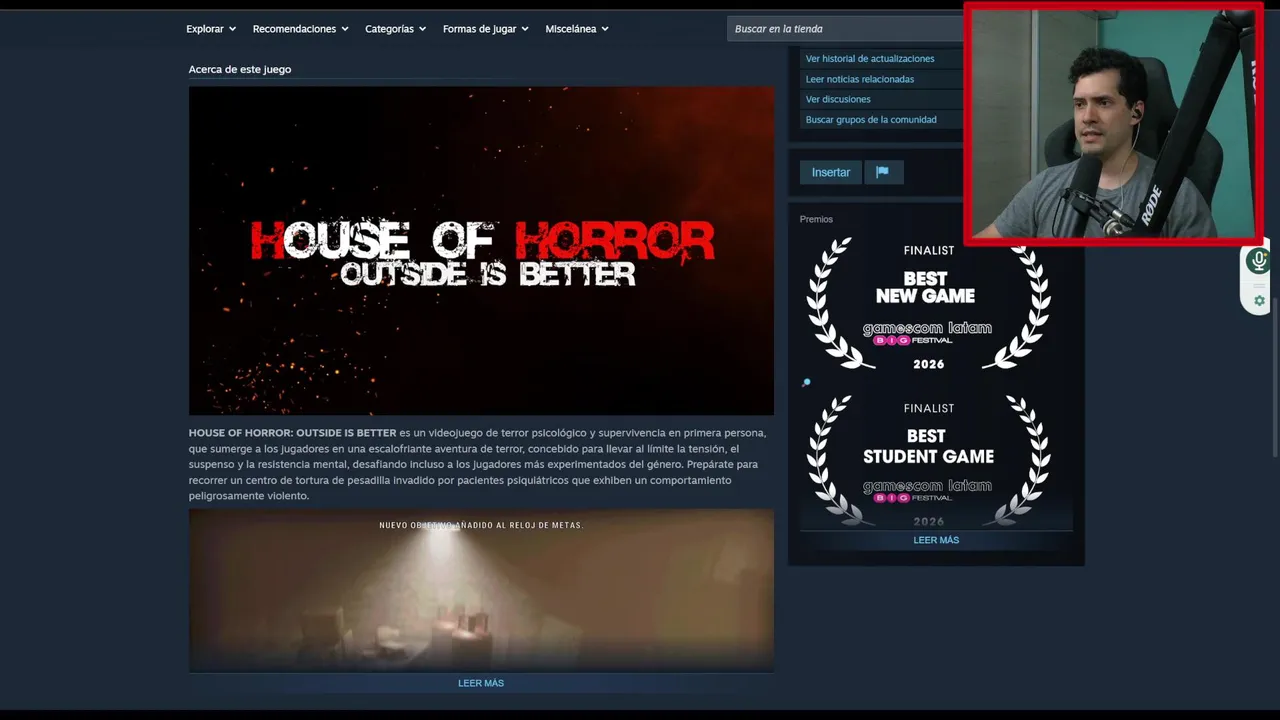Screen dimensions: 1280x720
Task: Expand the Miscelánea dropdown
Action: 577,29
